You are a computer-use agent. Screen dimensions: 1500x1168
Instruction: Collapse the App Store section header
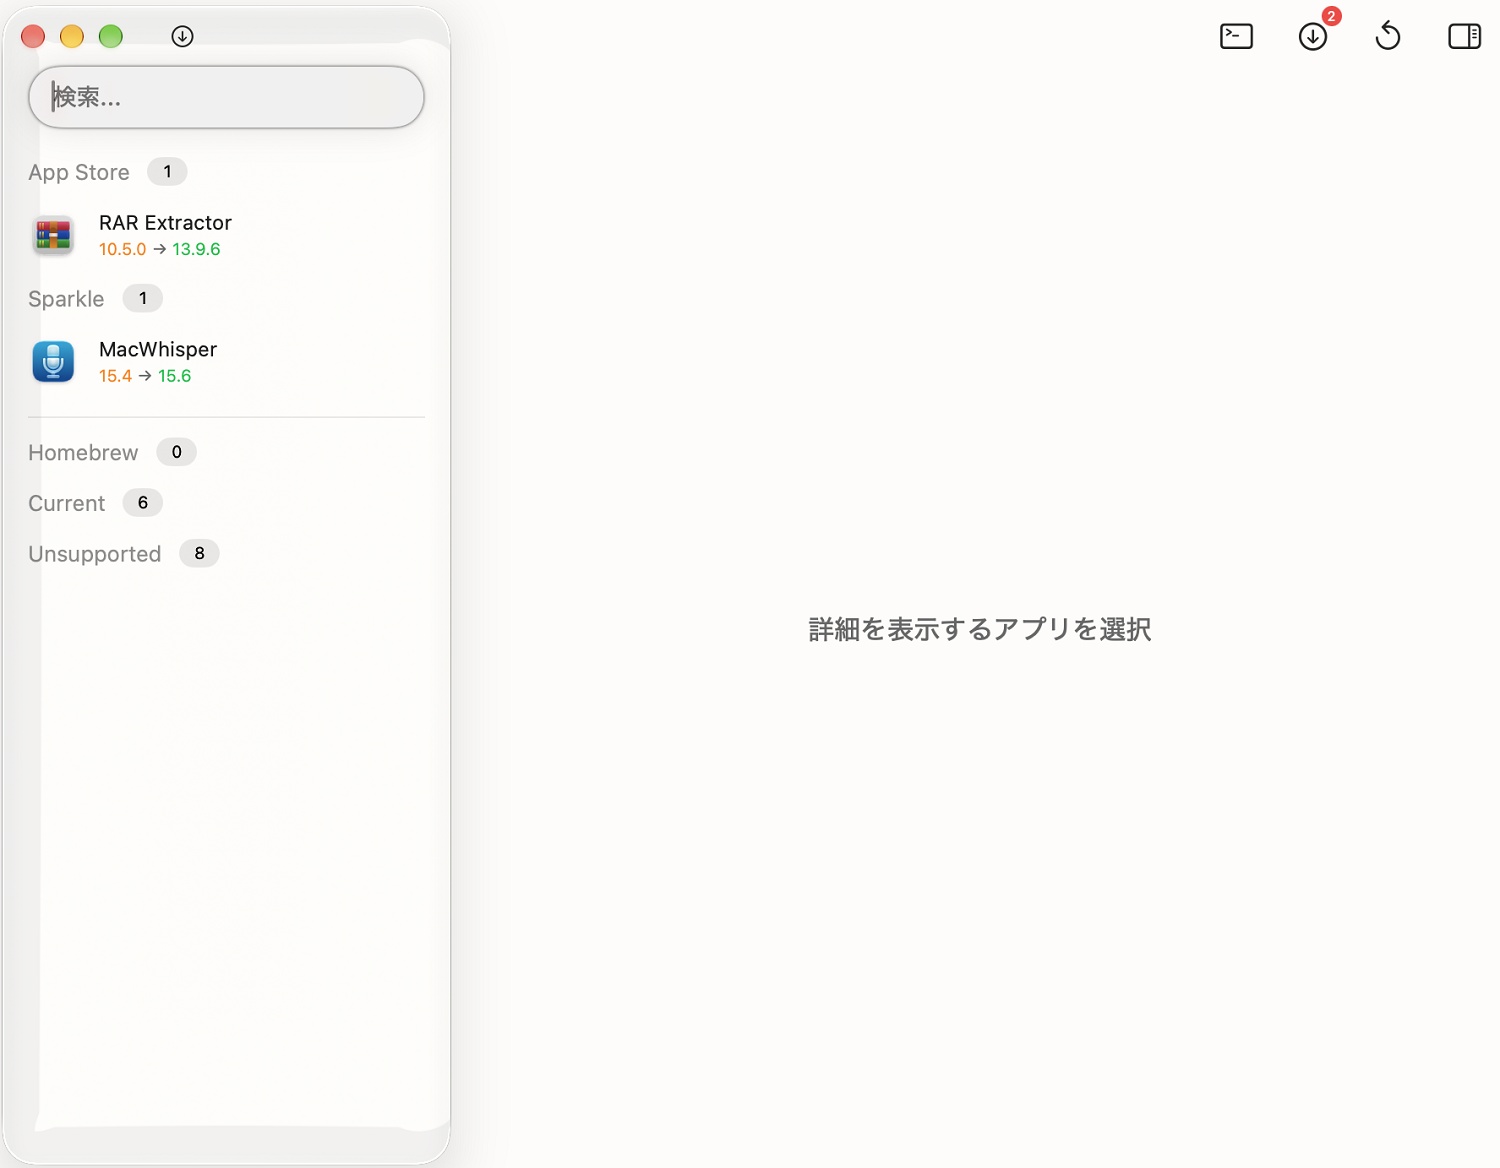[x=79, y=172]
